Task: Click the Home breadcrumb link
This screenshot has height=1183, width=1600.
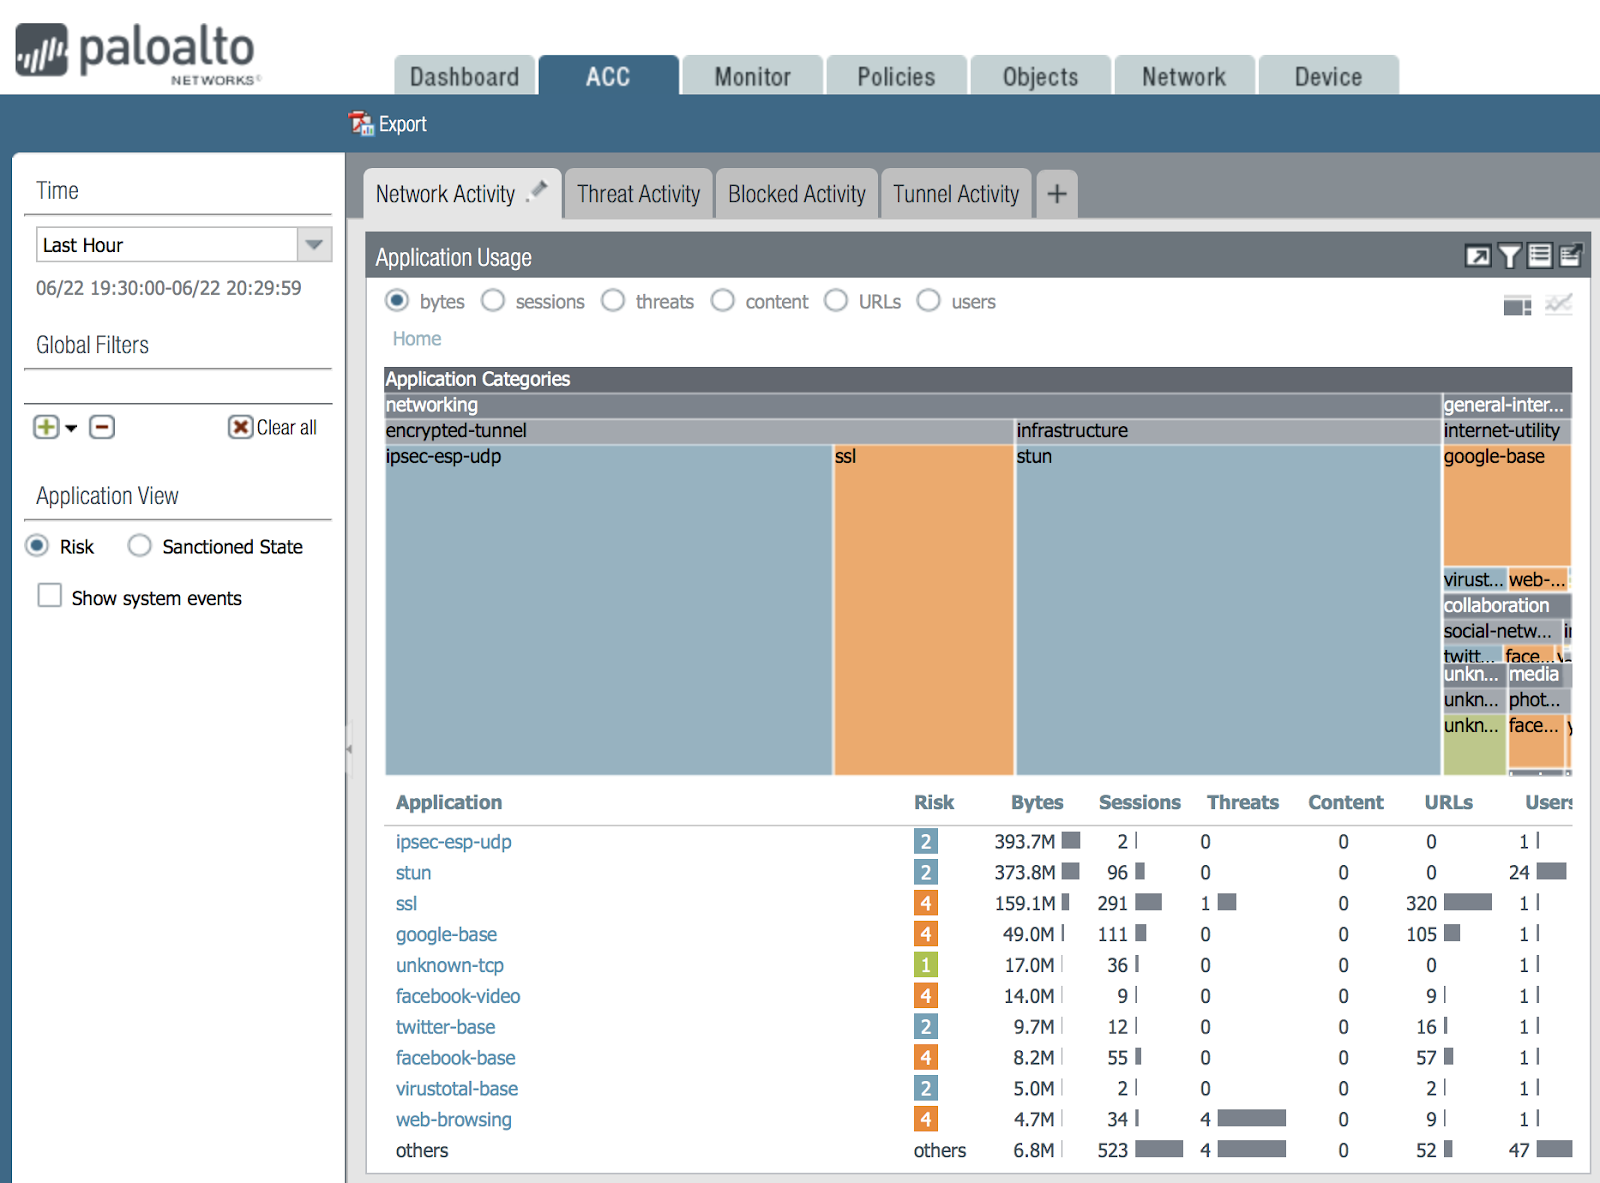Action: click(x=417, y=339)
